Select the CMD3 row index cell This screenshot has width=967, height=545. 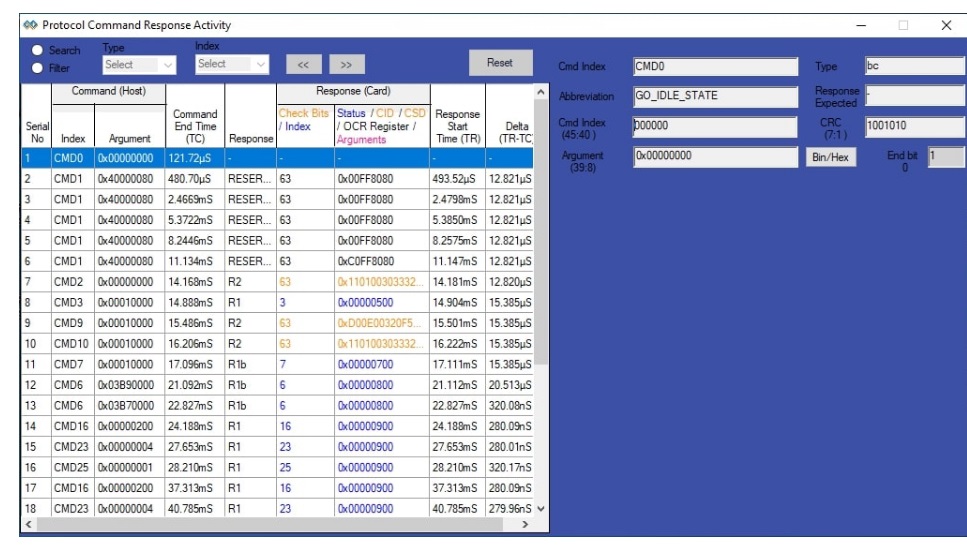click(73, 303)
